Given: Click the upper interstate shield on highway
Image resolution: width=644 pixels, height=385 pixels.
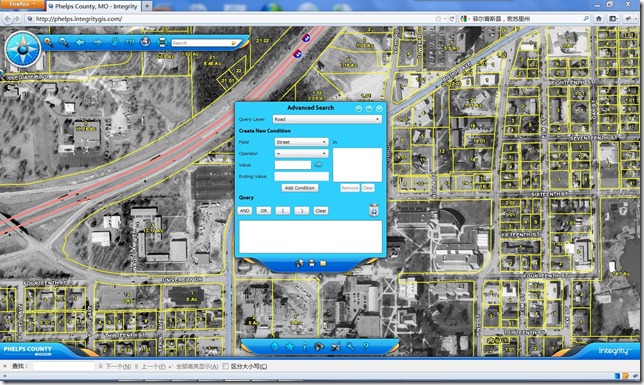Looking at the screenshot, I should [306, 38].
